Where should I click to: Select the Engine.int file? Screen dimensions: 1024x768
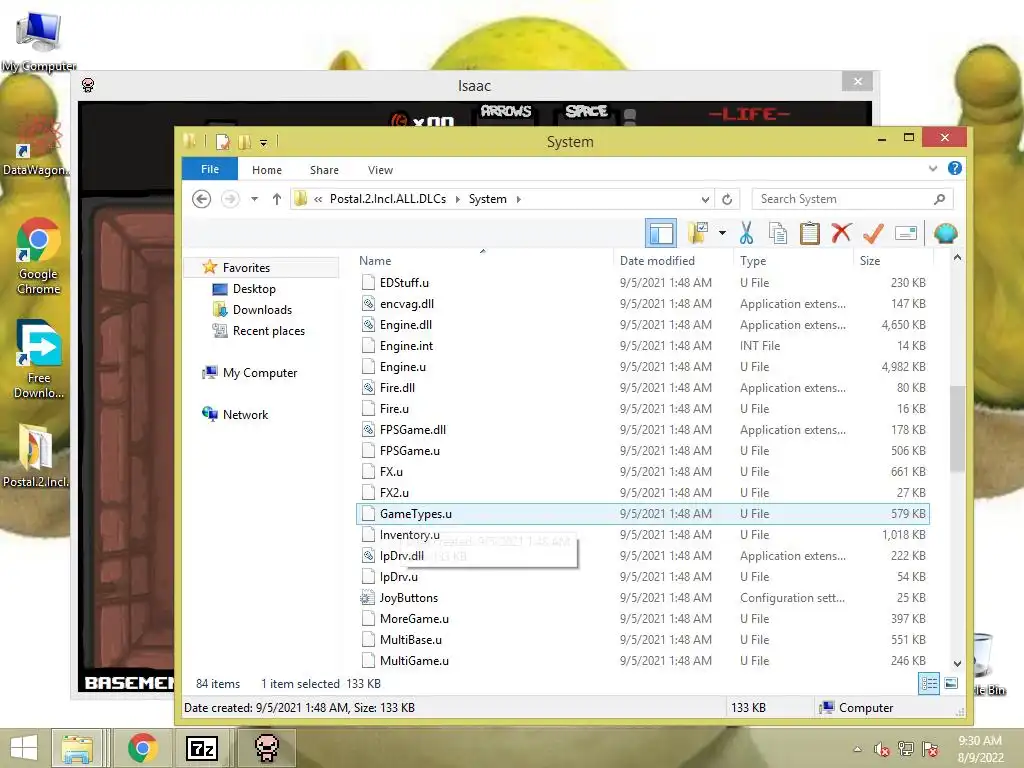pos(643,345)
